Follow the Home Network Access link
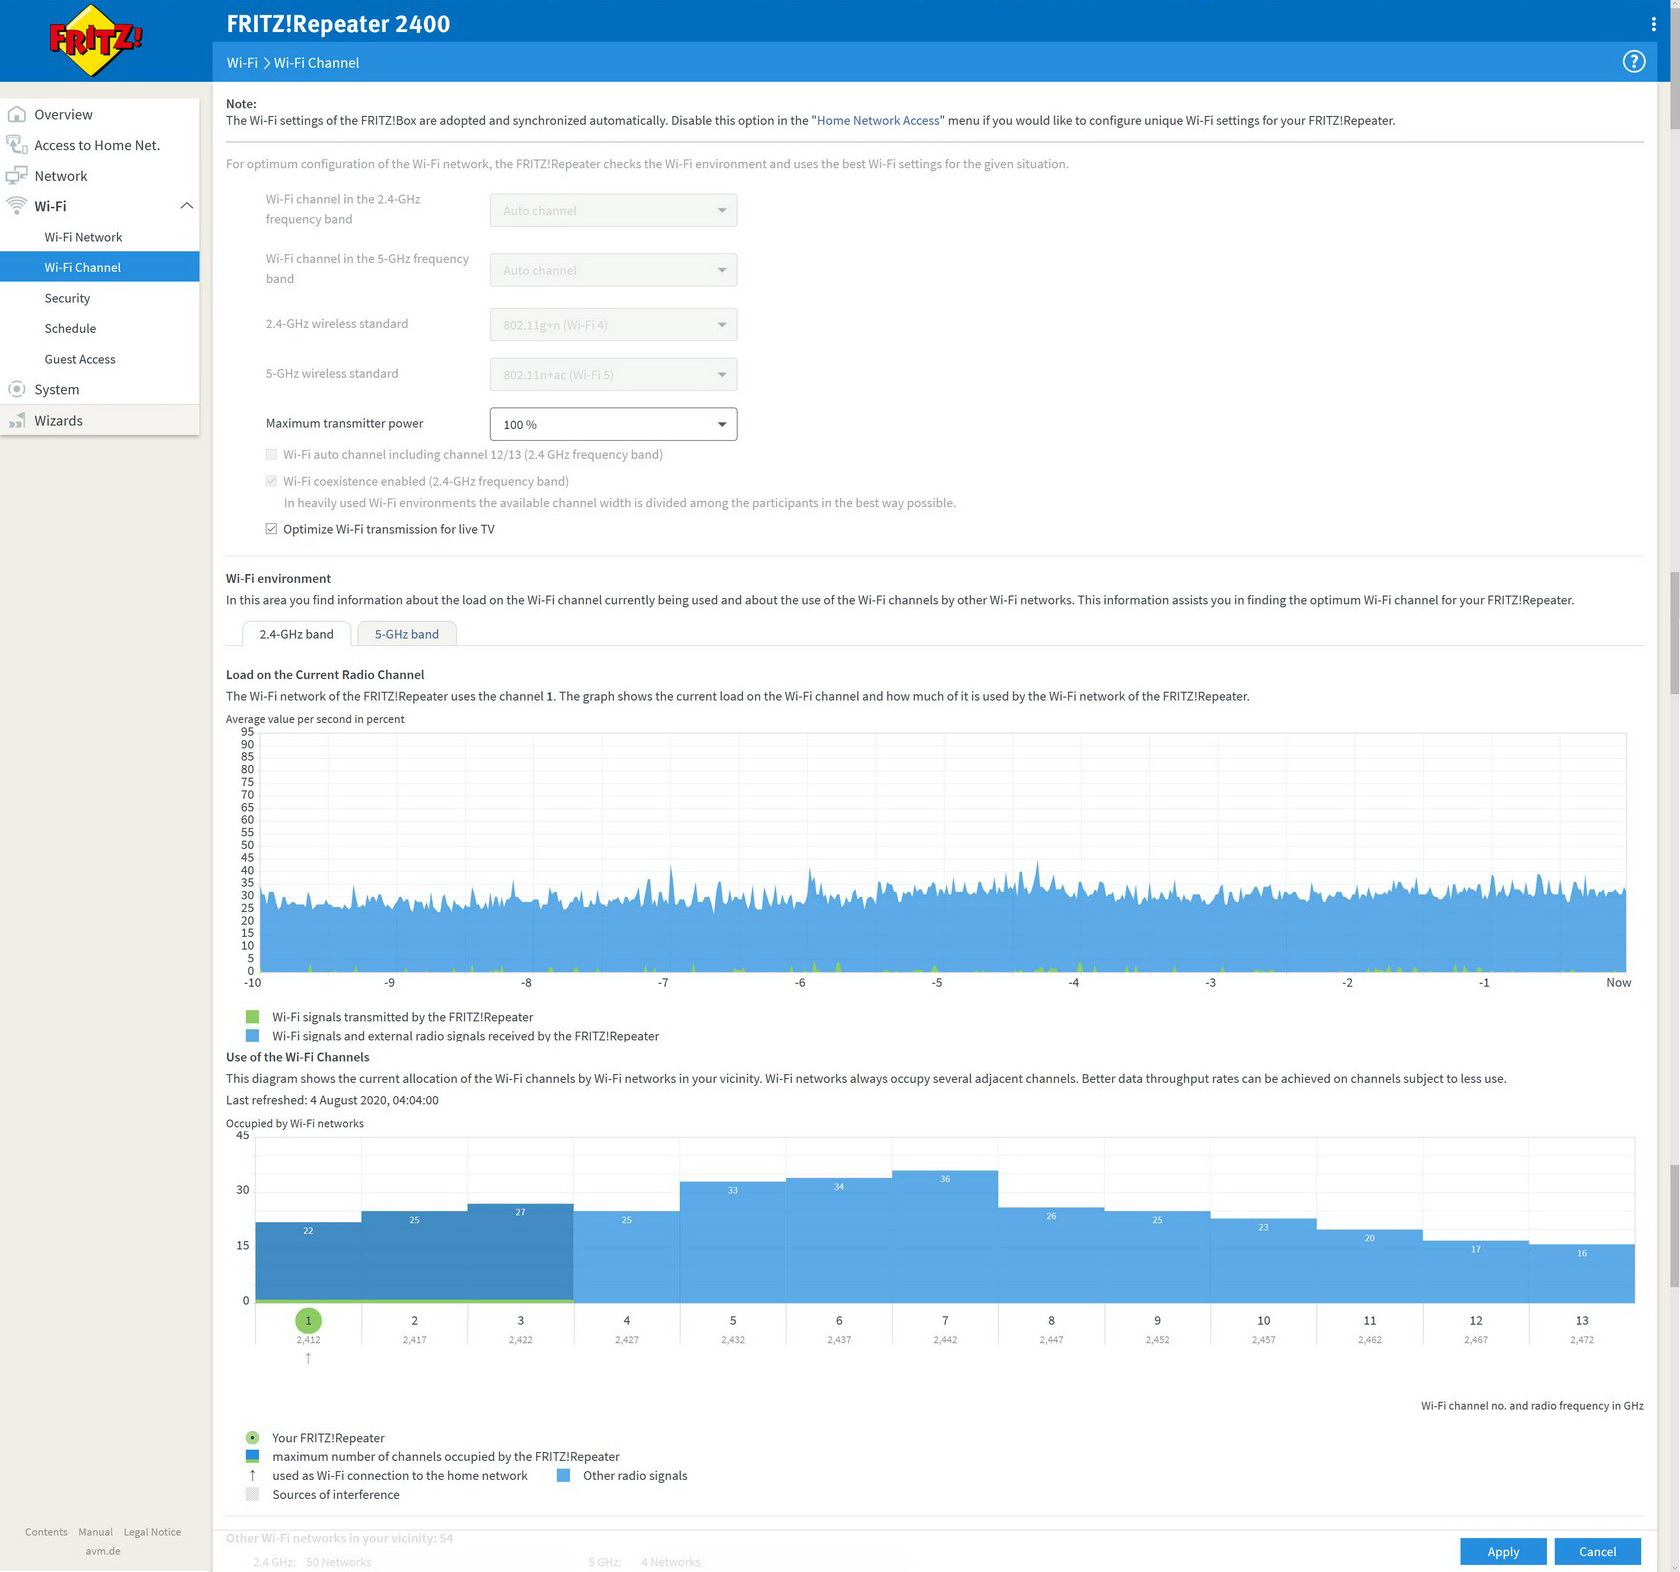Viewport: 1680px width, 1572px height. click(x=878, y=120)
